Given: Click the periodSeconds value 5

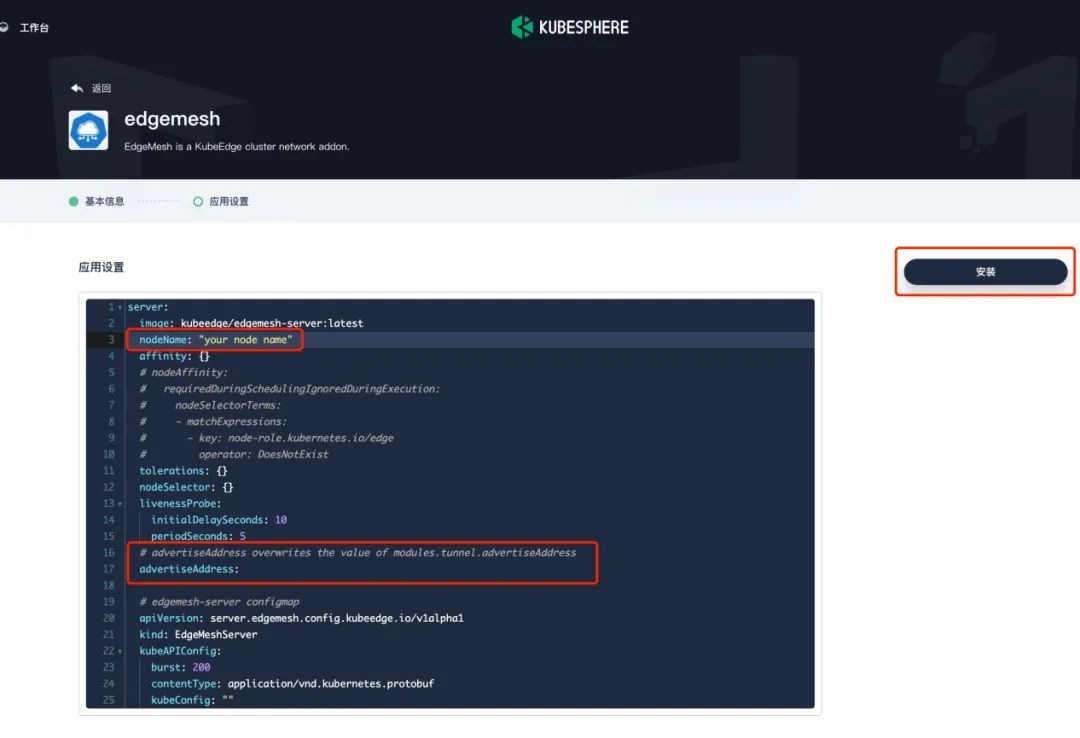Looking at the screenshot, I should [x=242, y=536].
